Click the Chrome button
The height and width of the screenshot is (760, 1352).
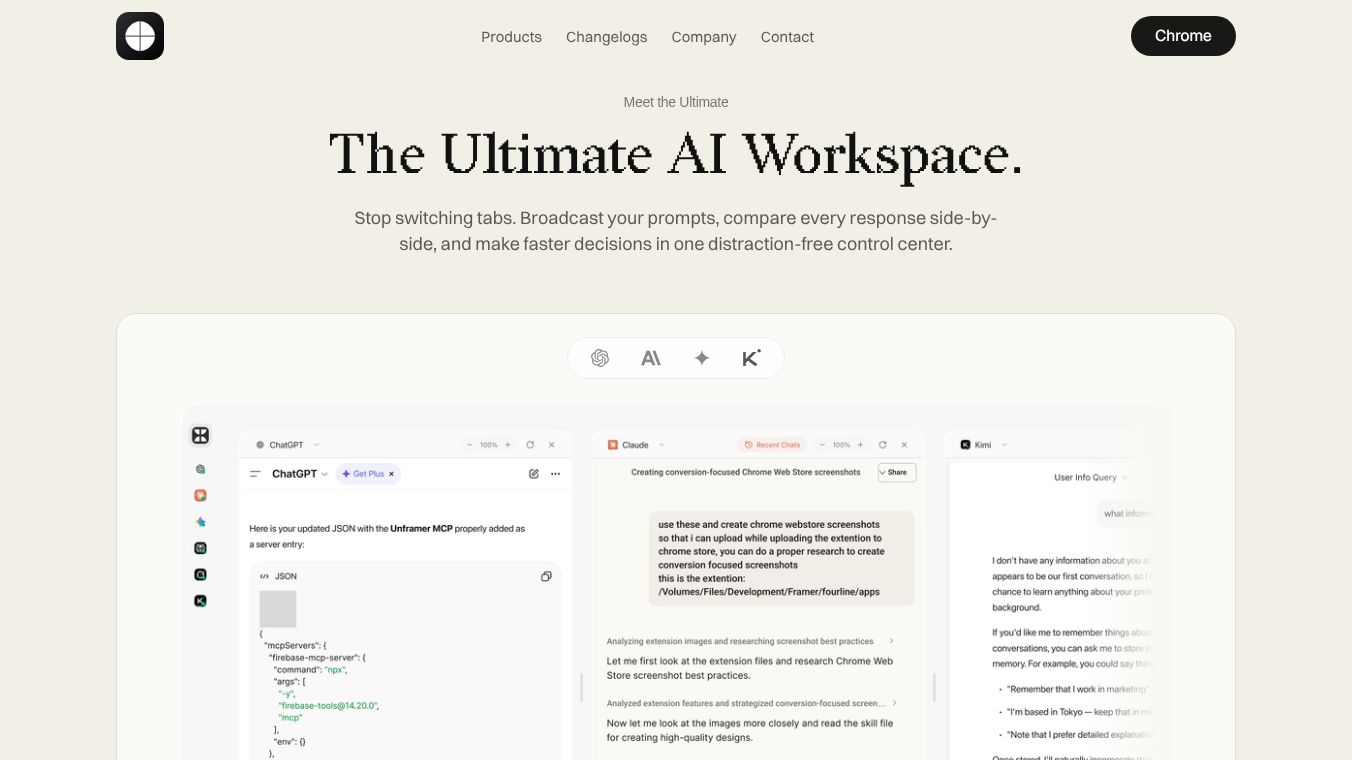(x=1183, y=36)
